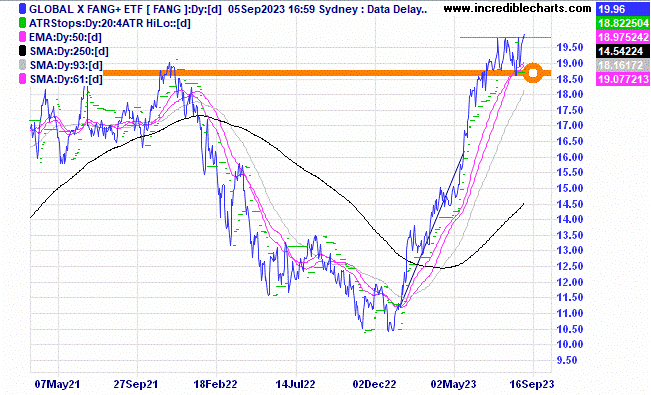Click the 14.50 price axis label
This screenshot has width=651, height=395.
[570, 204]
